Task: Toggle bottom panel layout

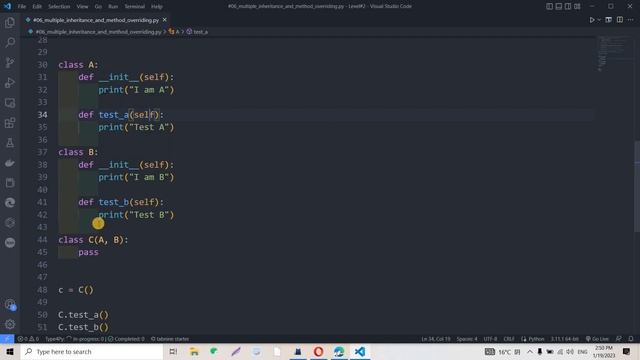Action: 558,6
